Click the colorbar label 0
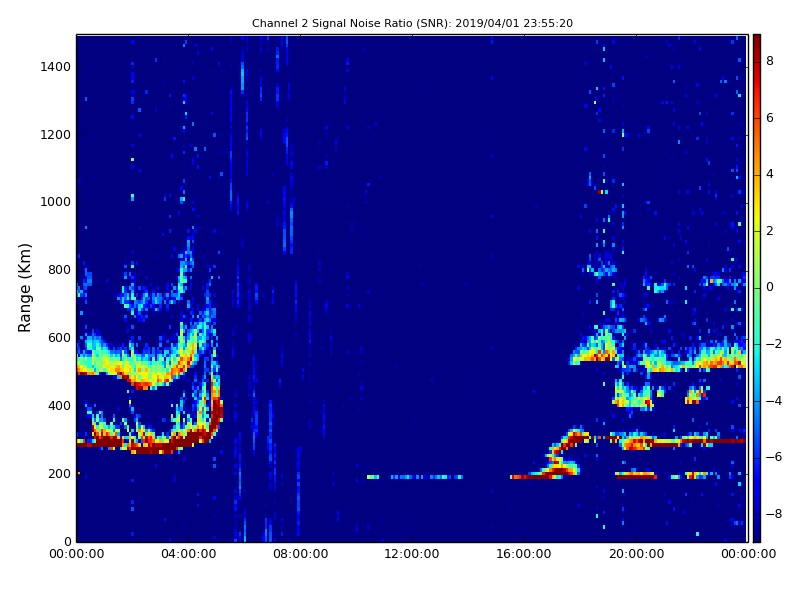800x600 pixels. [x=770, y=287]
